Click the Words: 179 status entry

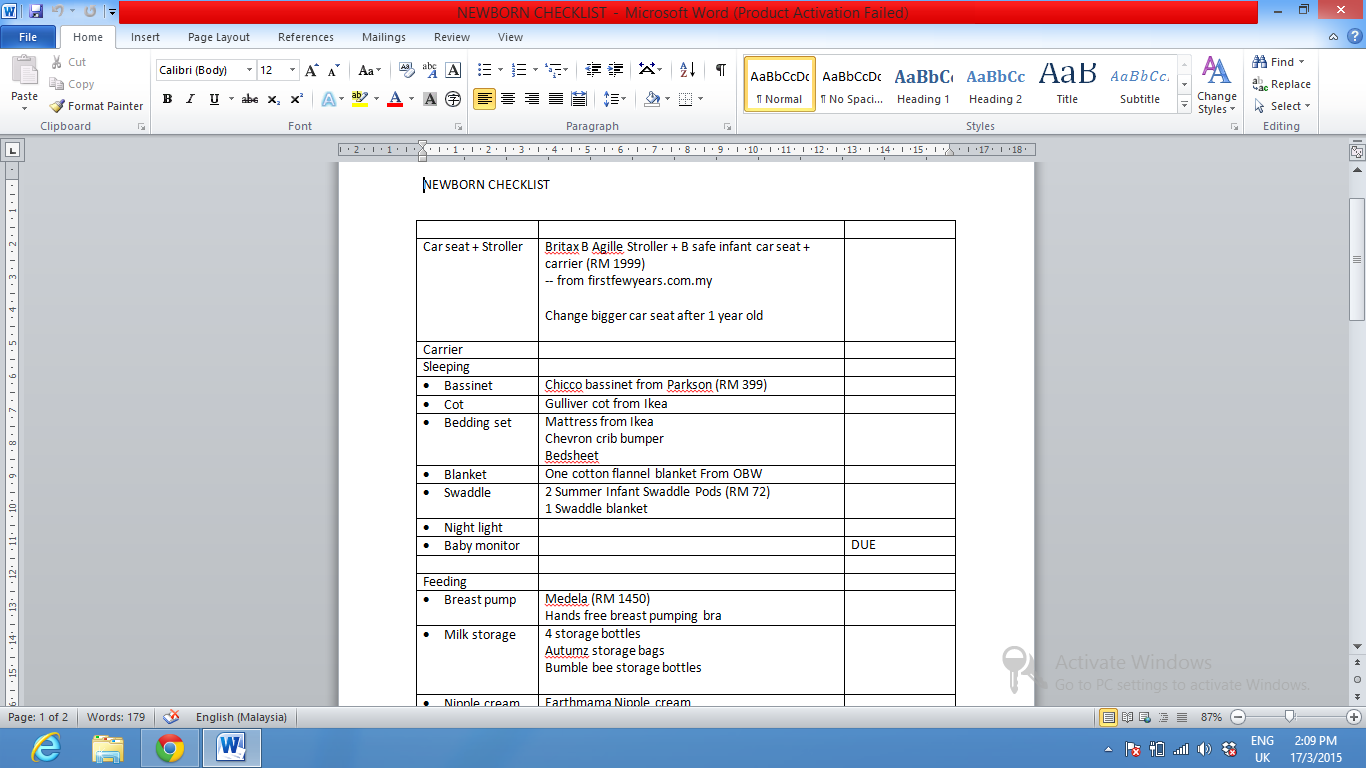[x=116, y=717]
